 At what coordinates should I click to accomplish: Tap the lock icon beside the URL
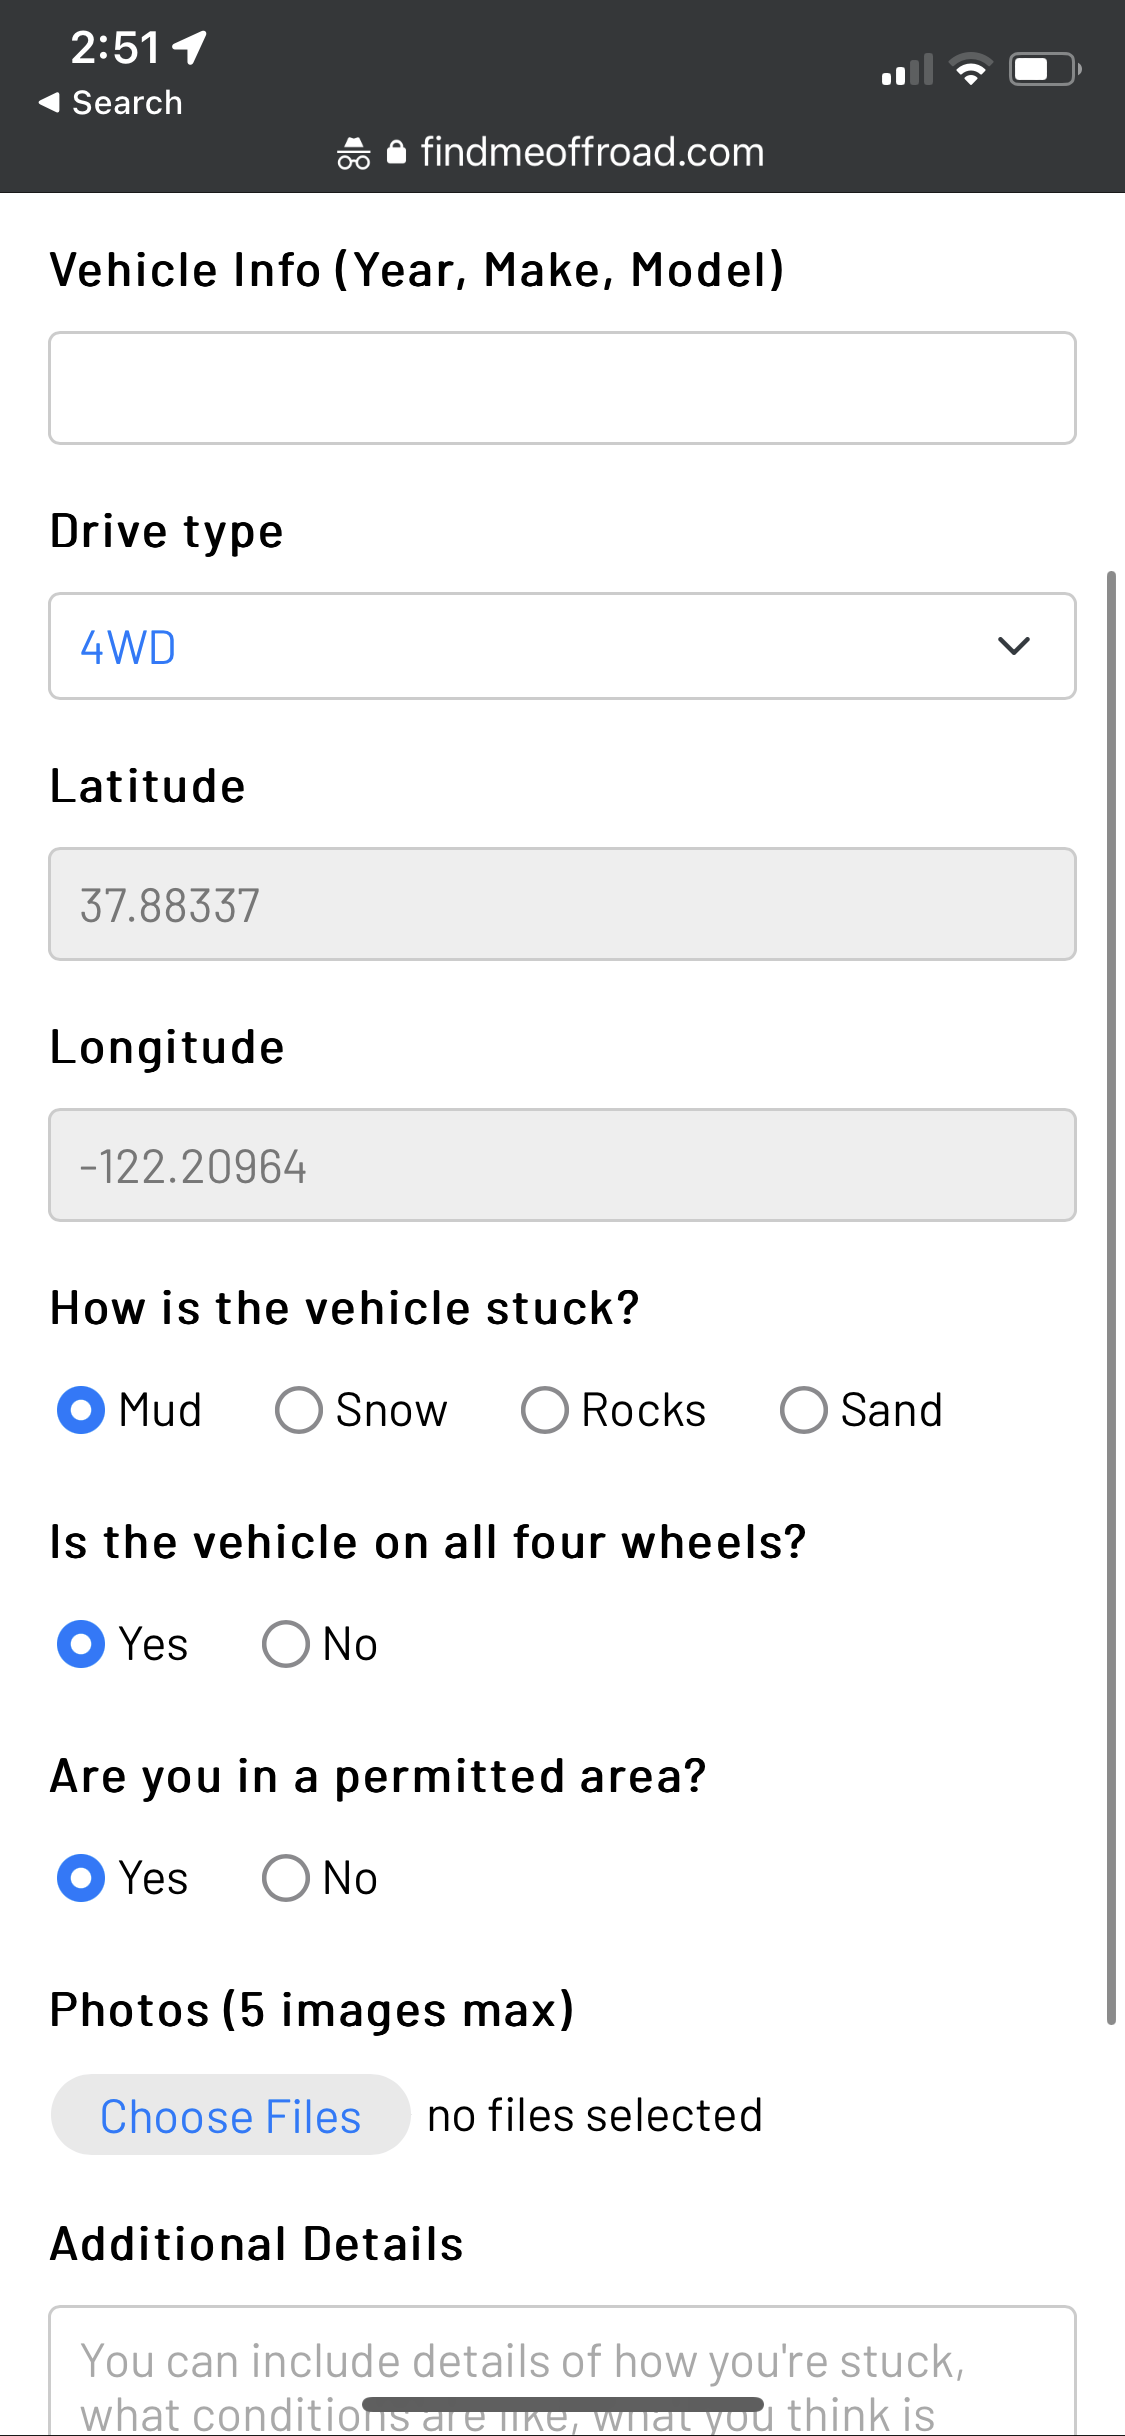point(396,152)
